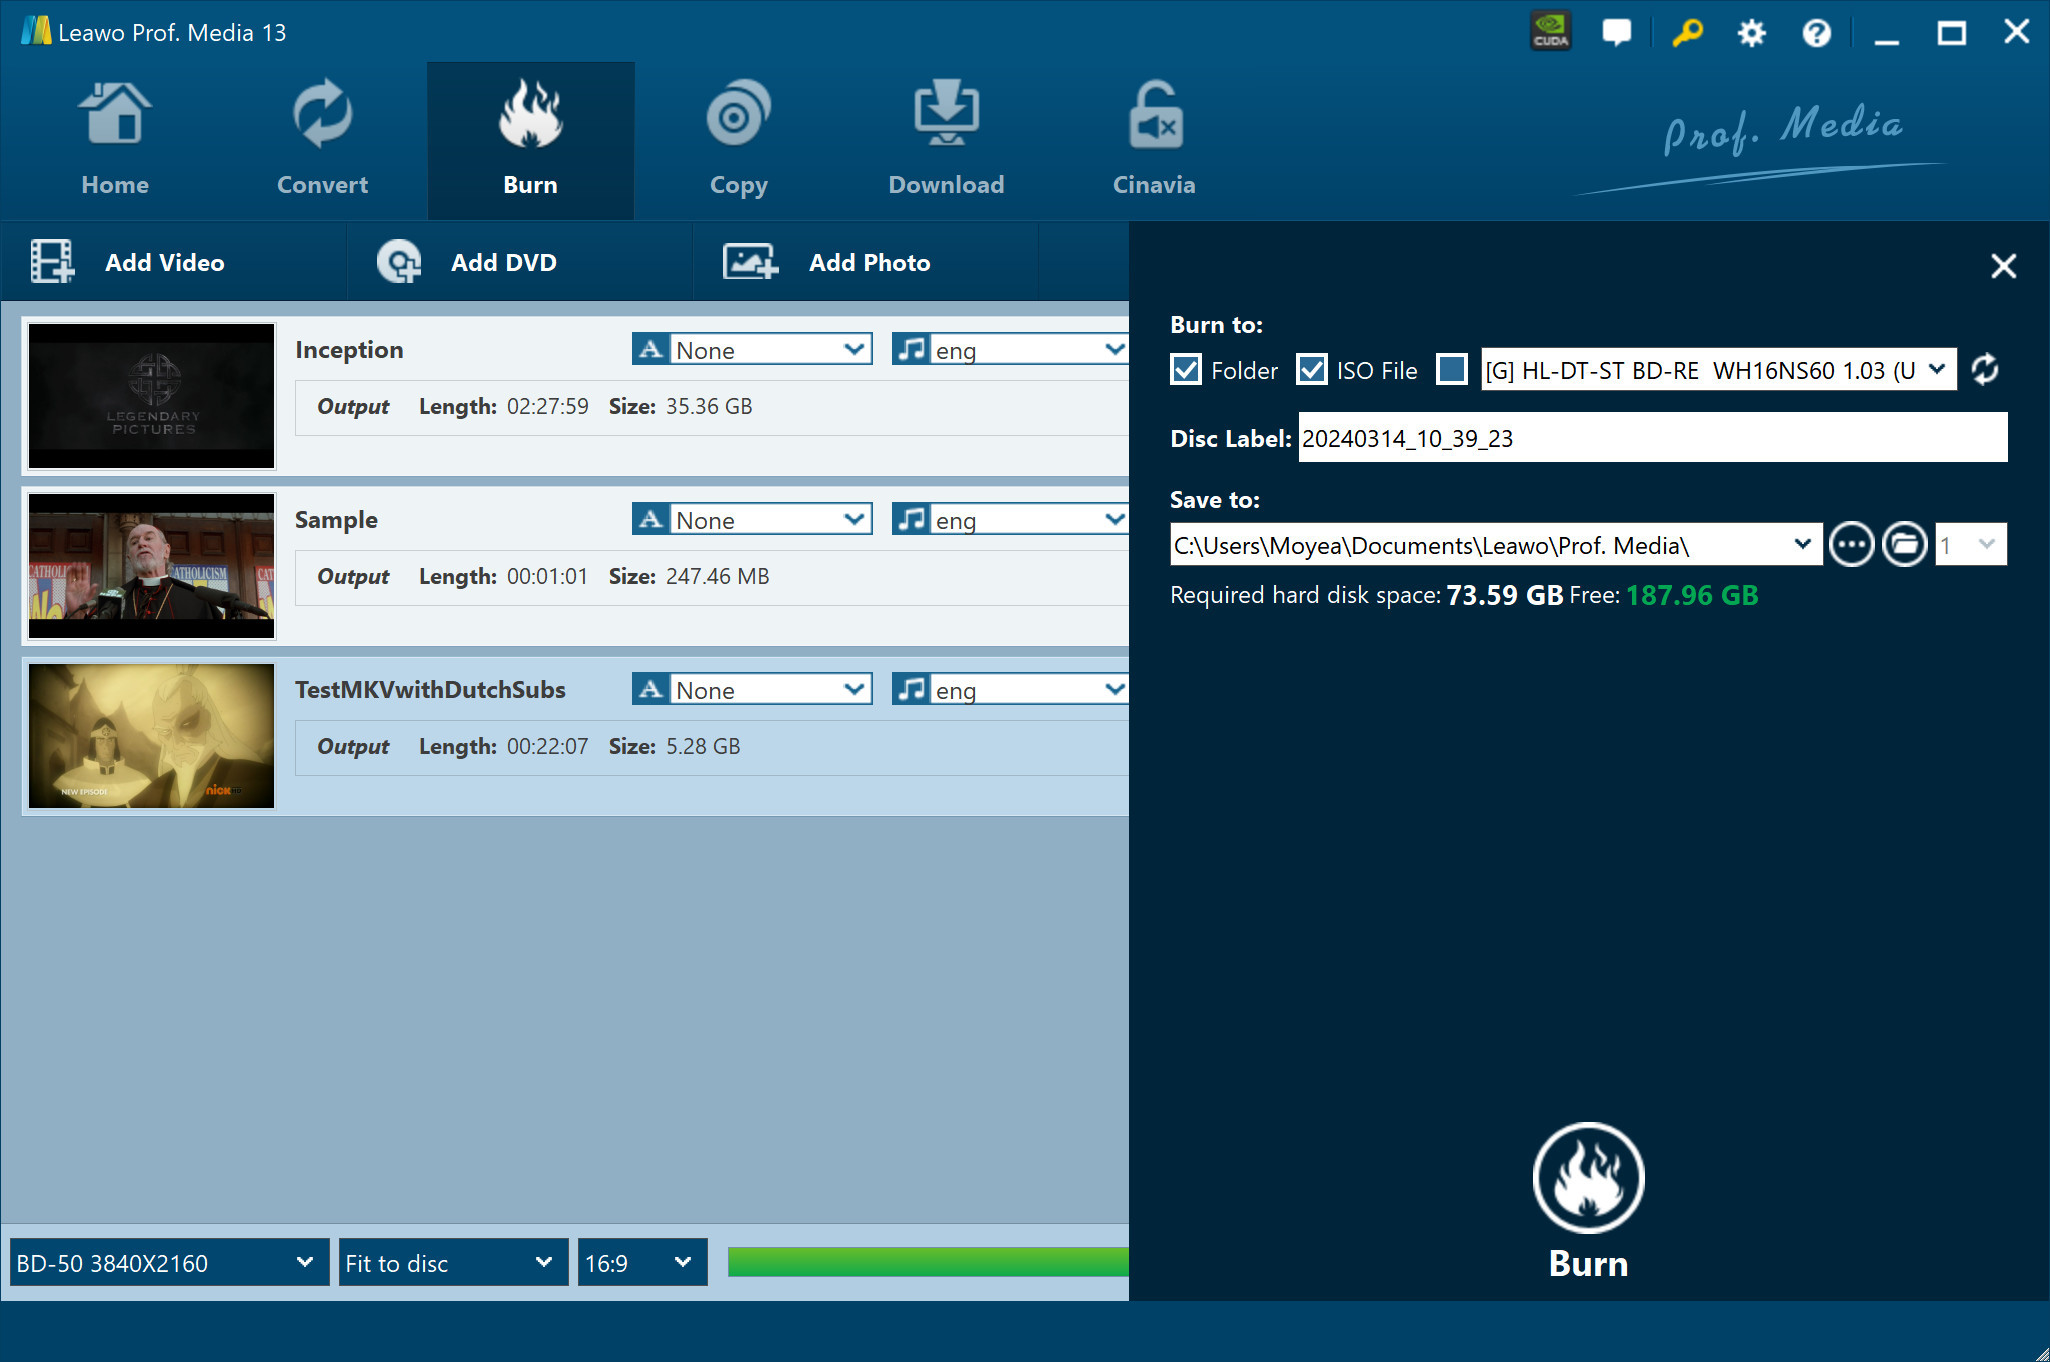Open the Cinavia tab
Screen dimensions: 2050x1362
coord(1154,142)
